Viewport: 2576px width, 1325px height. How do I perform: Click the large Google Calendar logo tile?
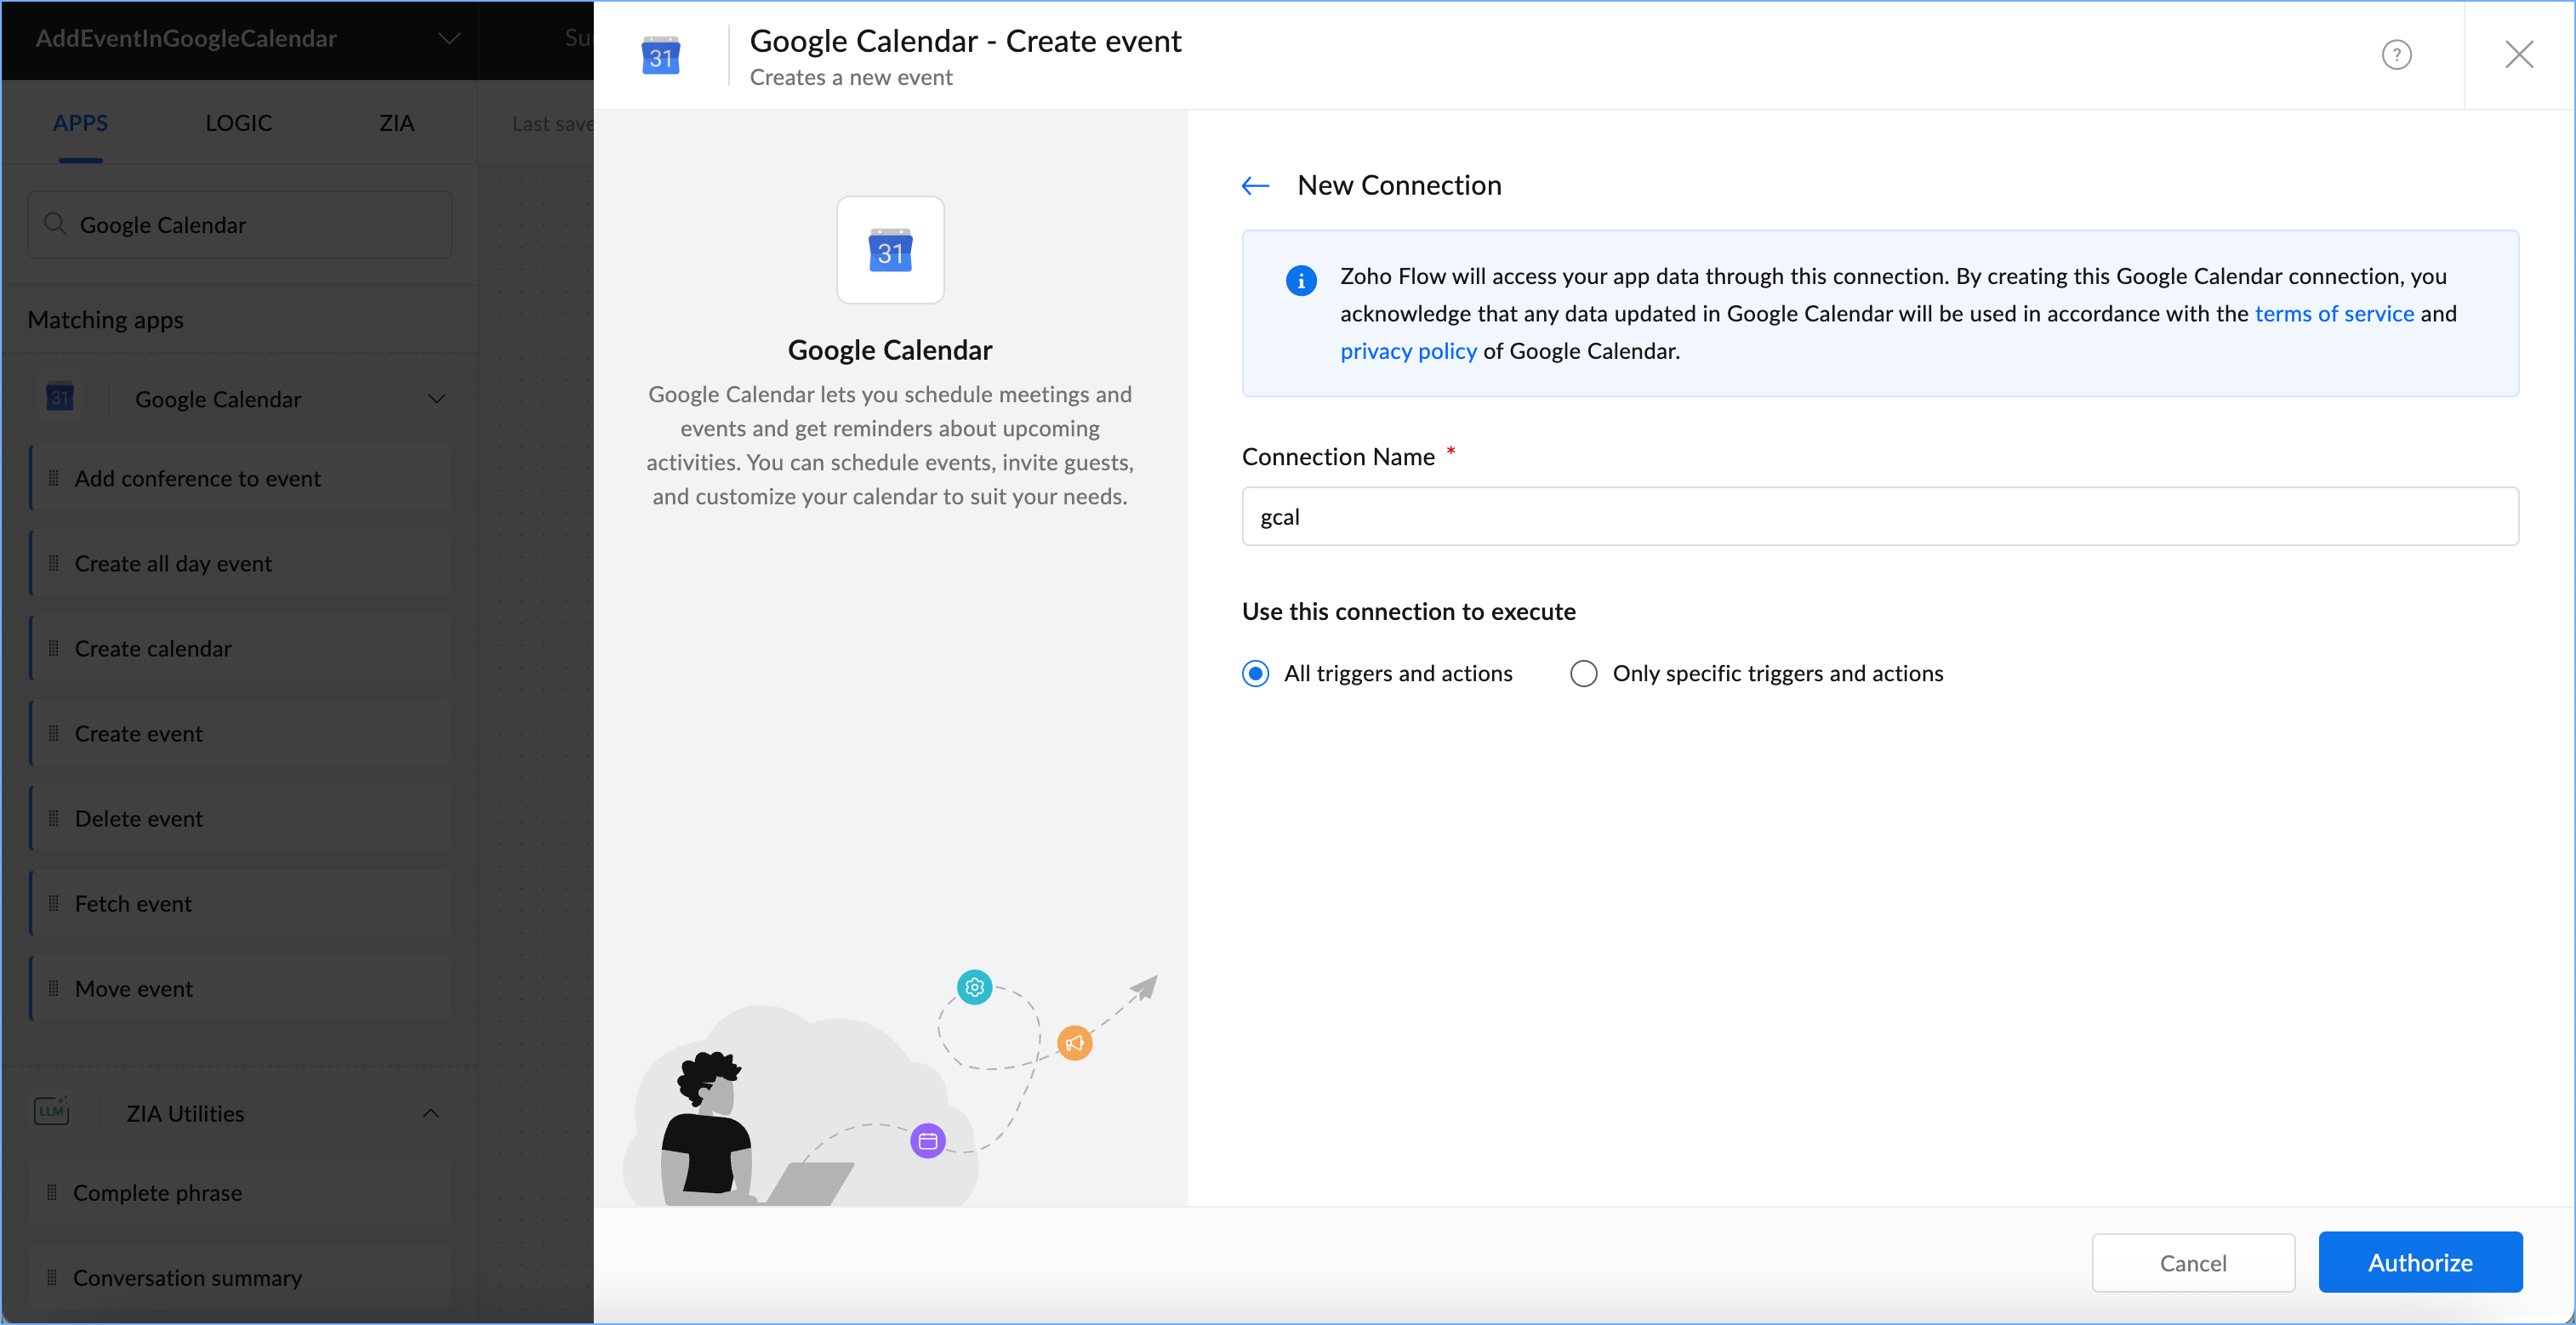(x=889, y=250)
